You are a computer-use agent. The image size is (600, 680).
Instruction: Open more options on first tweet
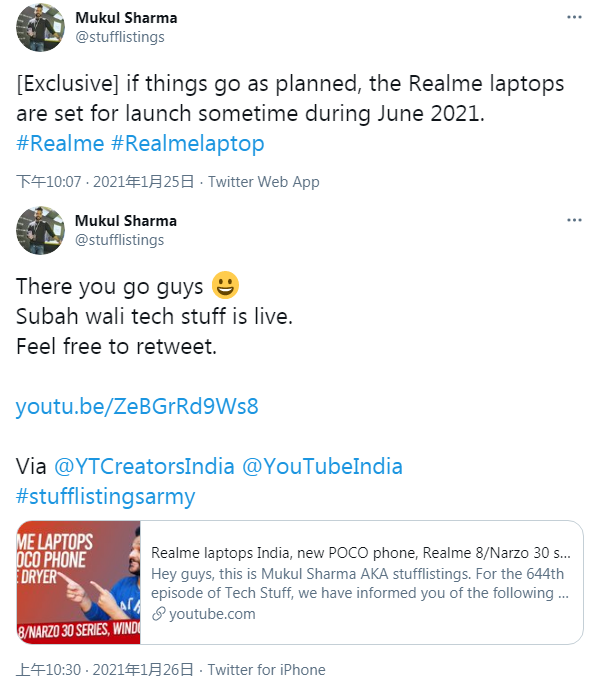click(x=573, y=17)
